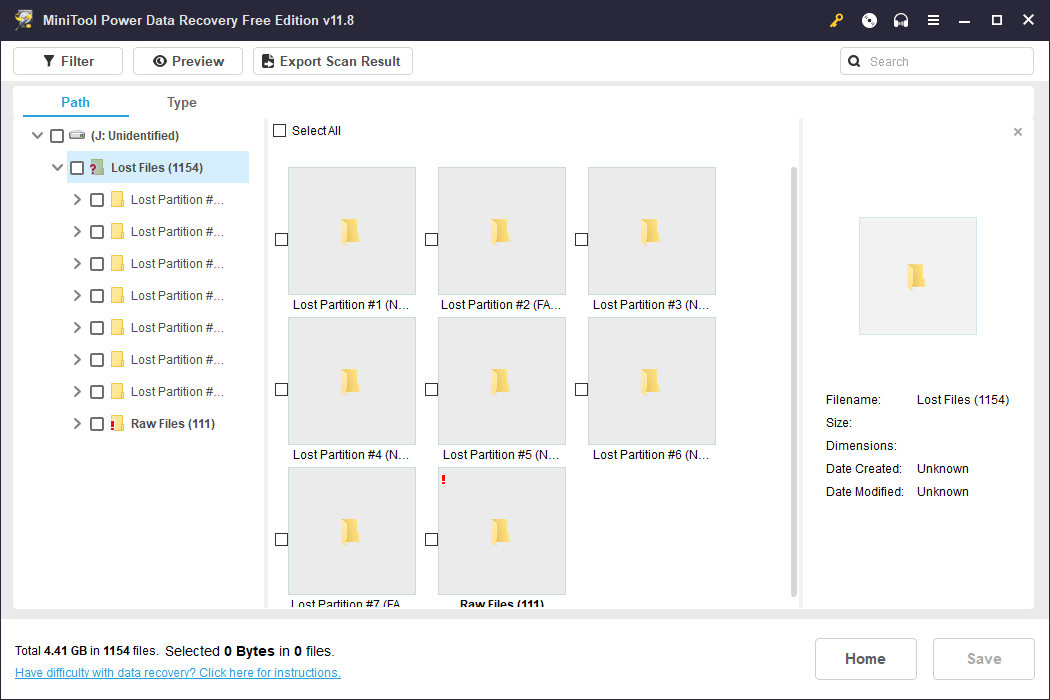1050x700 pixels.
Task: Tick checkbox beside Lost Partition #4 thumbnail
Action: point(281,389)
